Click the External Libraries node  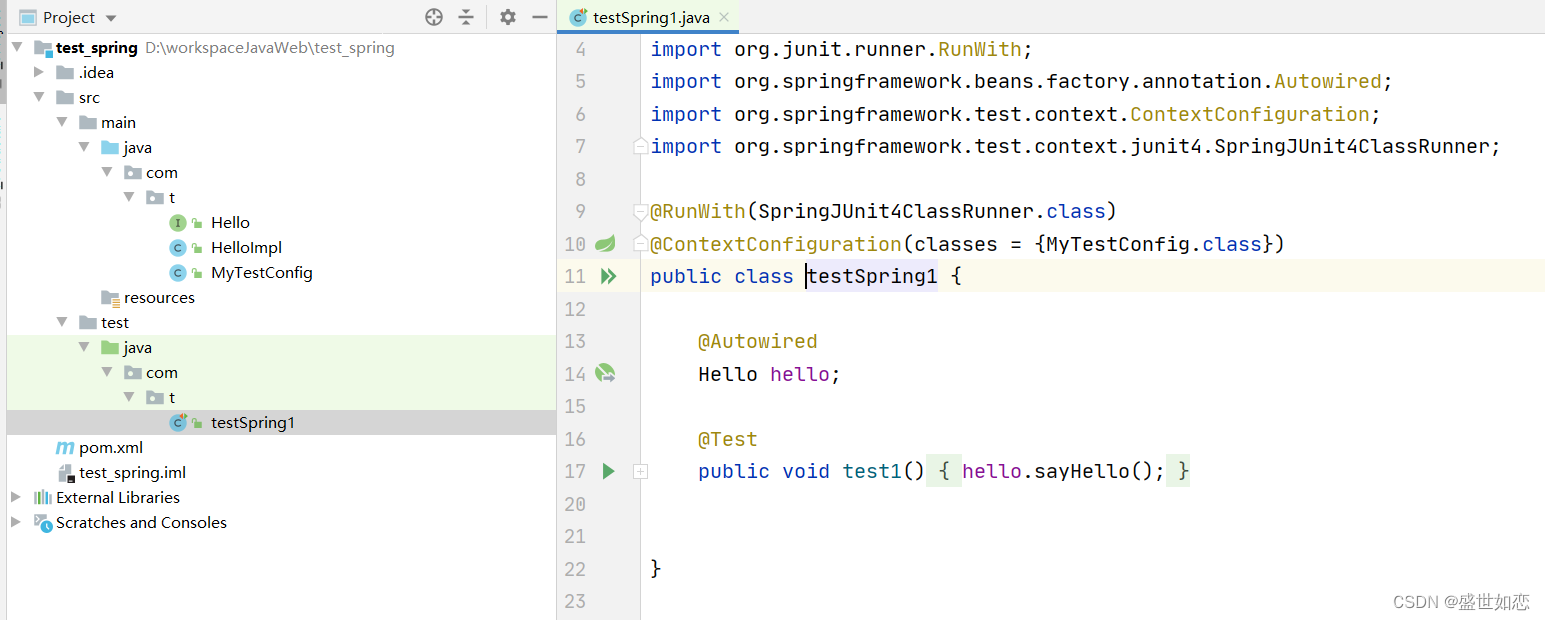118,497
